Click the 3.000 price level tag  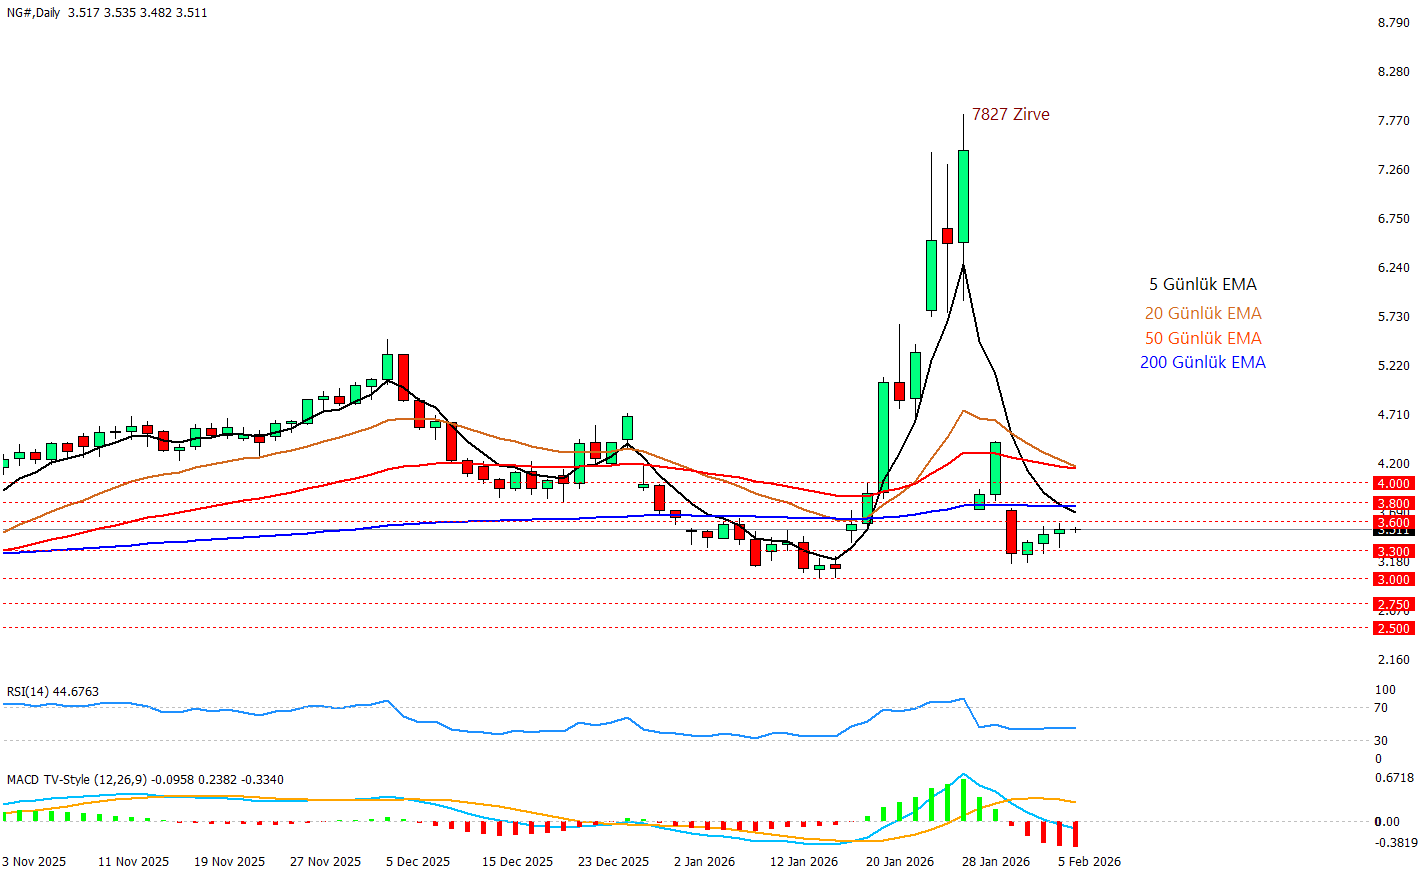1393,580
